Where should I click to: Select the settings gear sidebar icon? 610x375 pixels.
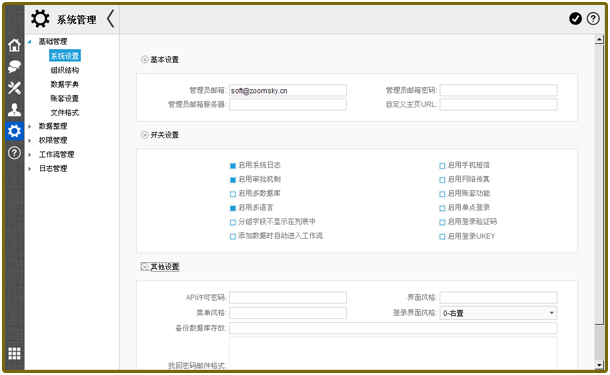click(14, 131)
